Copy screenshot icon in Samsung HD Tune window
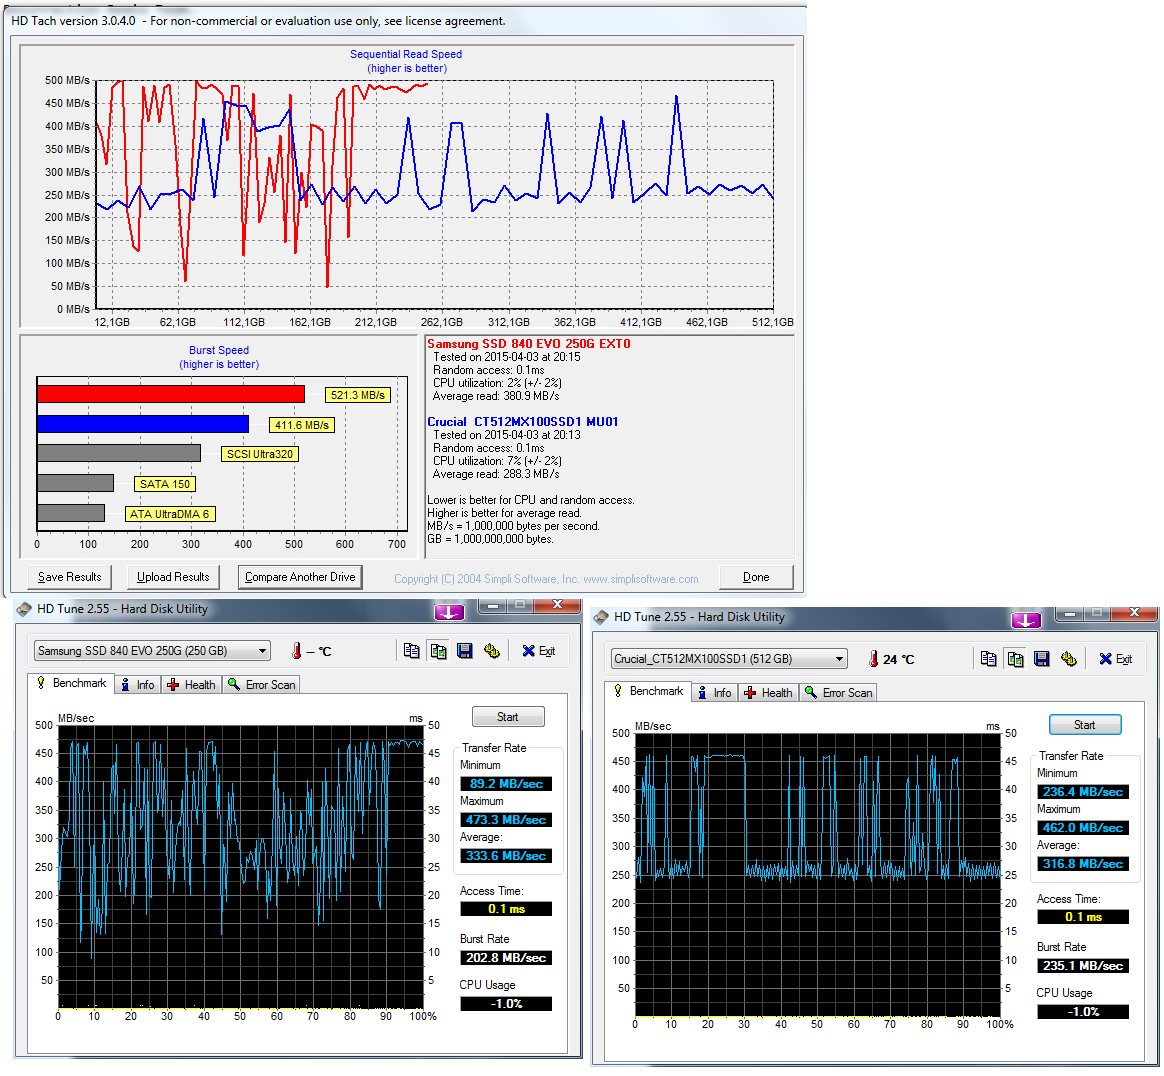This screenshot has height=1076, width=1164. pos(439,651)
